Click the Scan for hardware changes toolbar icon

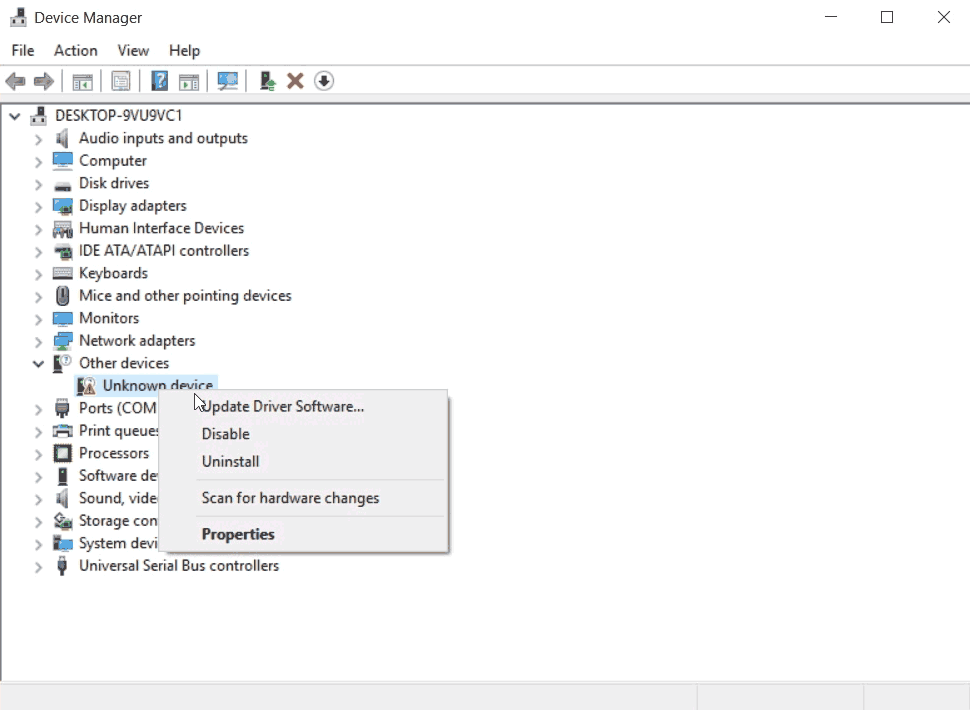(x=227, y=81)
